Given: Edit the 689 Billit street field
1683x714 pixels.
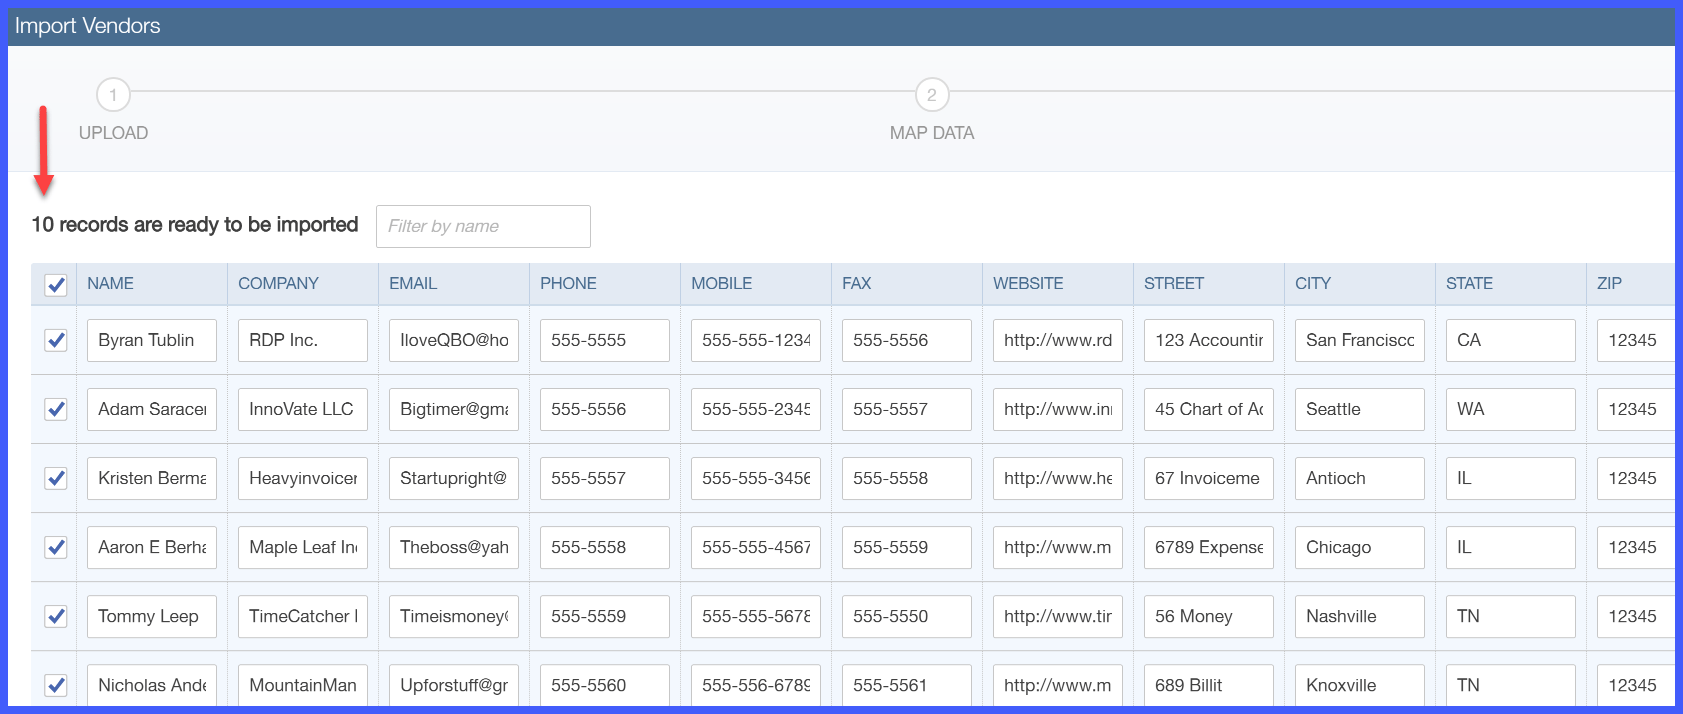Looking at the screenshot, I should [x=1209, y=685].
